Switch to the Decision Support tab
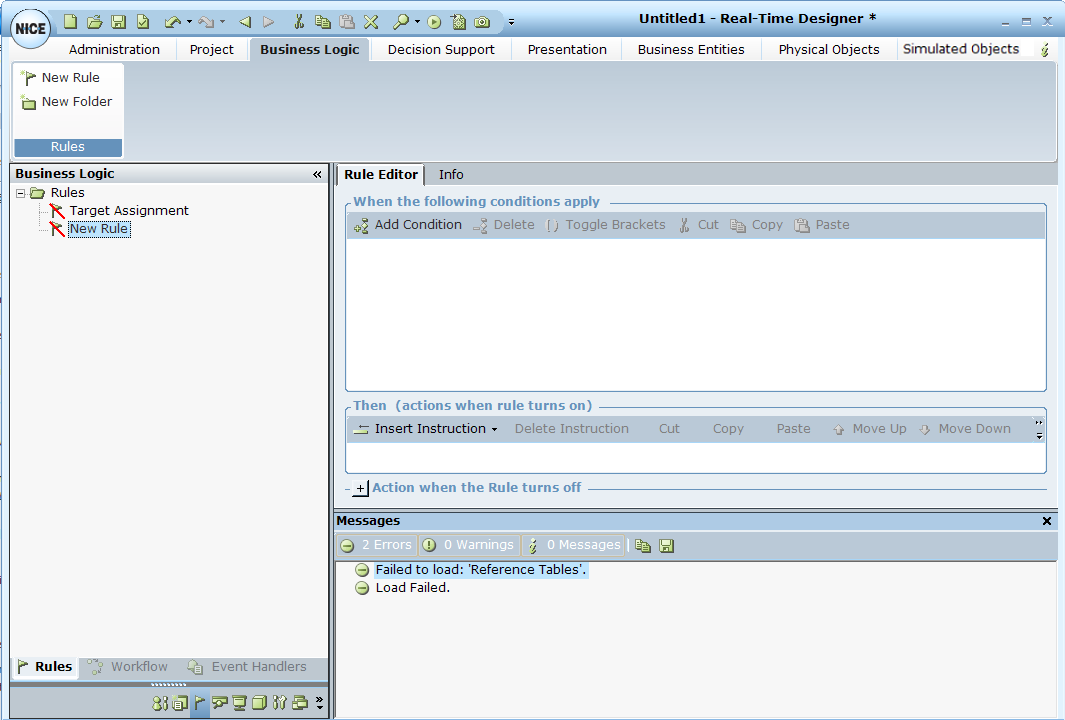 pyautogui.click(x=441, y=49)
